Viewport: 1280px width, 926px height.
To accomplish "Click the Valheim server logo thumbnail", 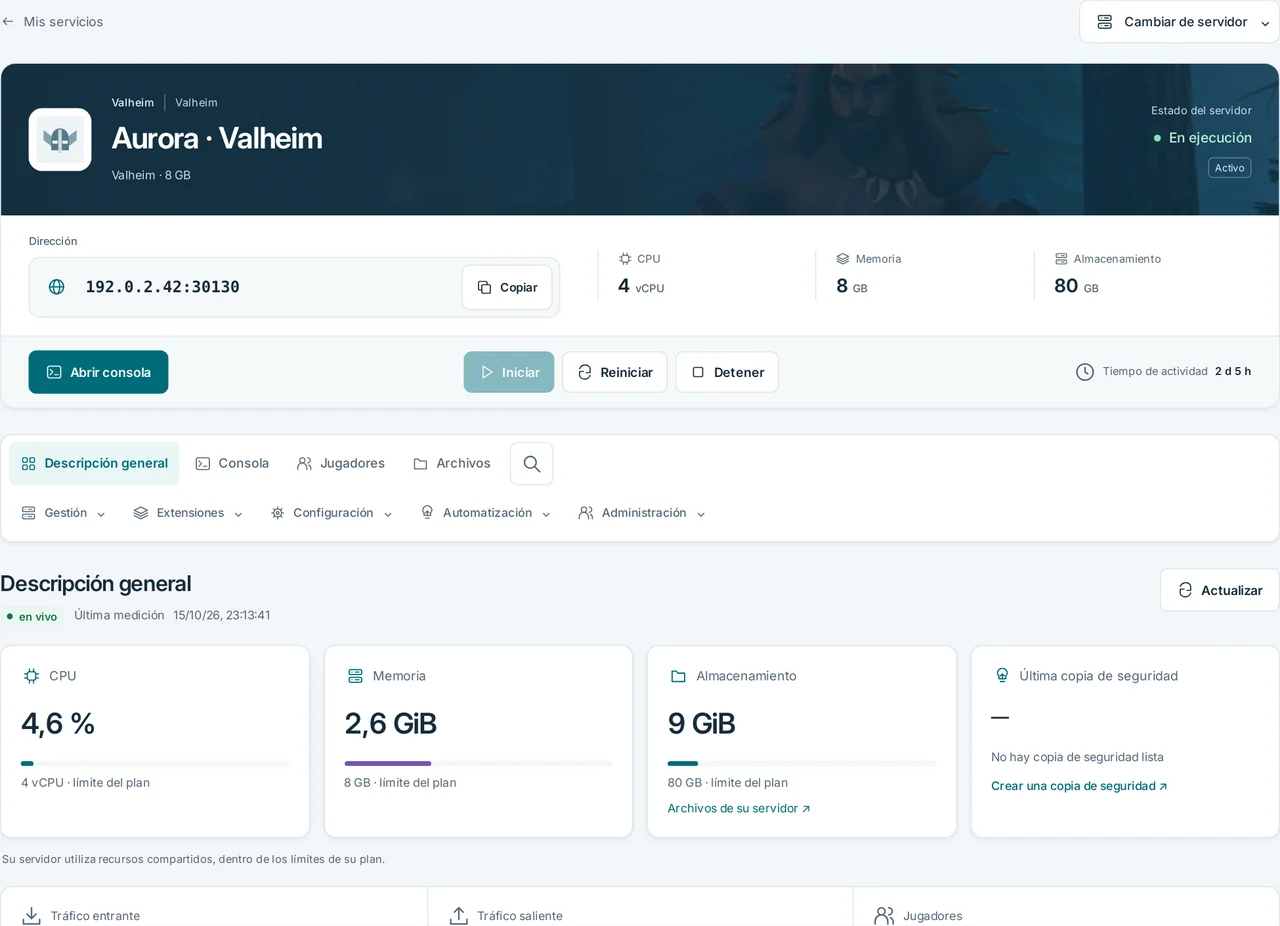I will (x=60, y=140).
